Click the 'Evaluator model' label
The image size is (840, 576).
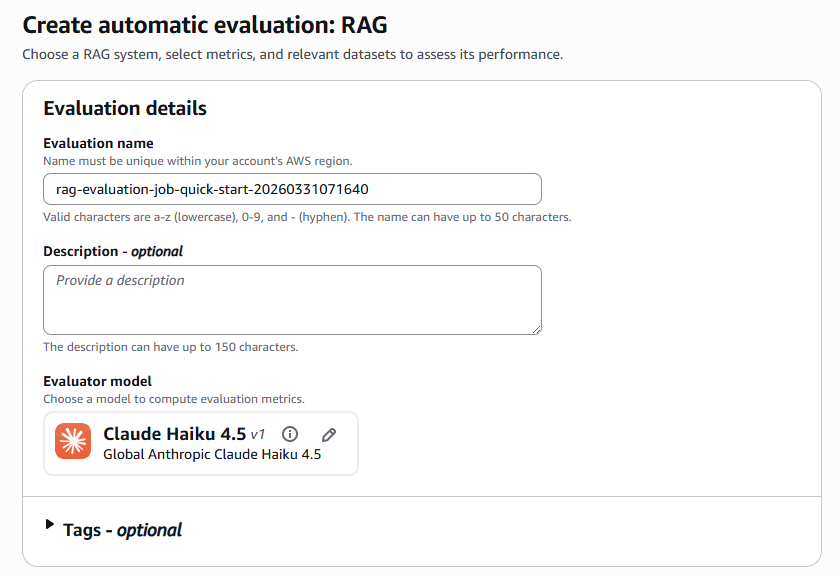(97, 381)
